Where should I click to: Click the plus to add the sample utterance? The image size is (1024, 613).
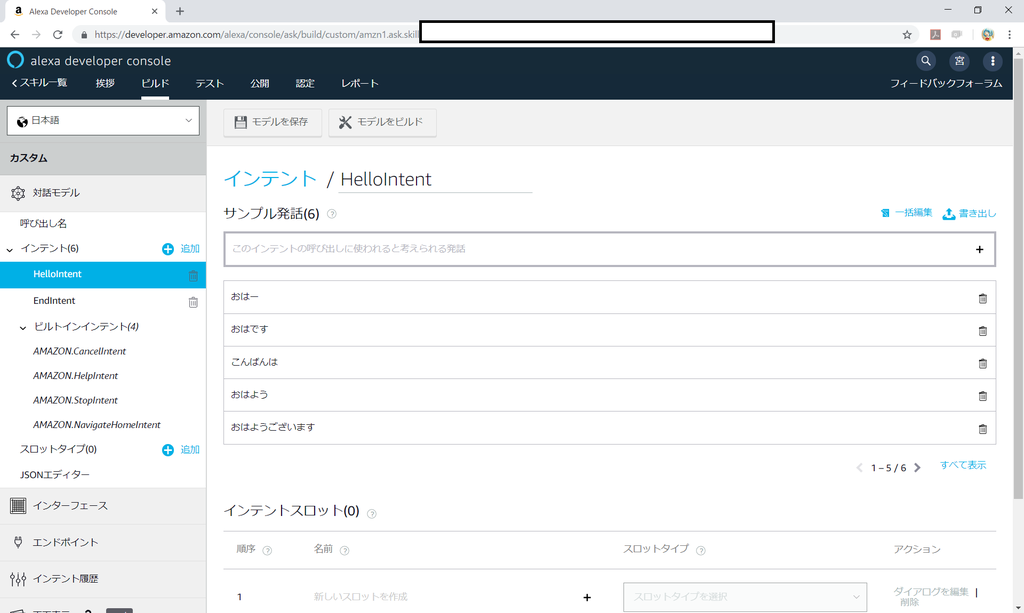coord(980,249)
